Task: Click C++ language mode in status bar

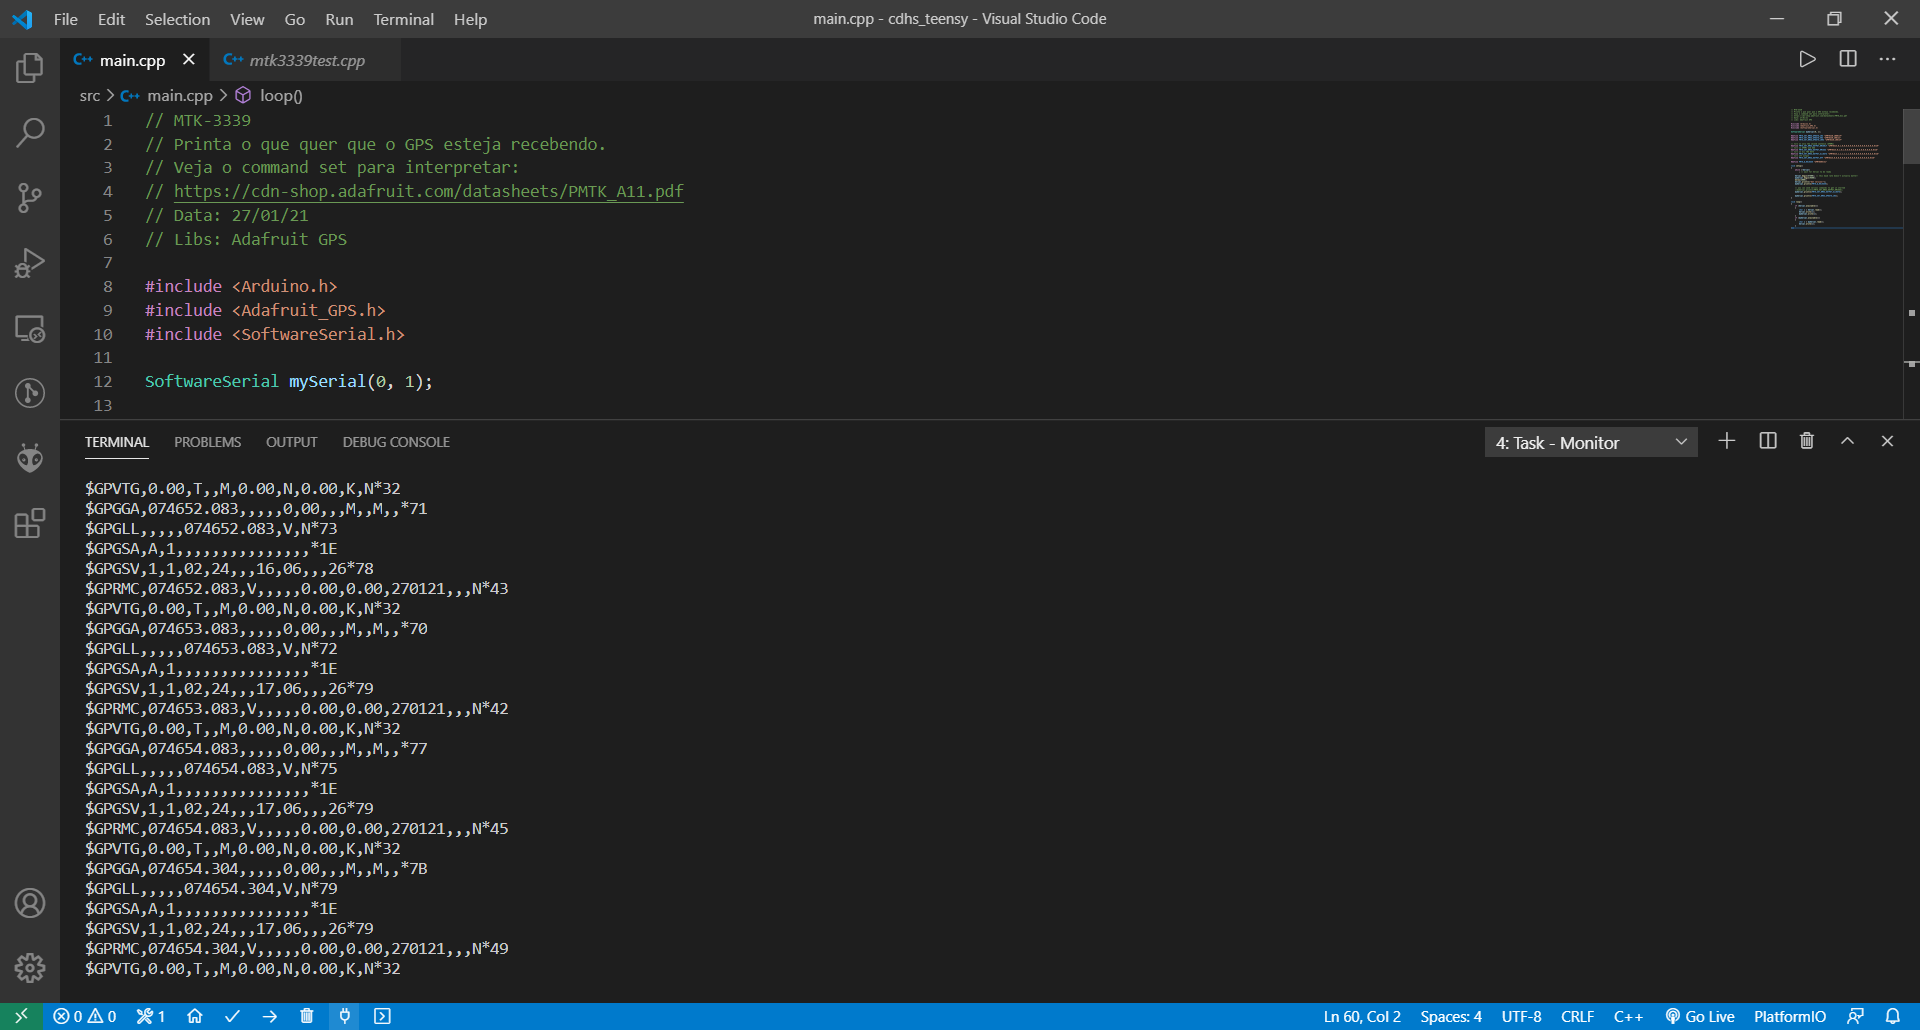Action: [x=1628, y=1016]
